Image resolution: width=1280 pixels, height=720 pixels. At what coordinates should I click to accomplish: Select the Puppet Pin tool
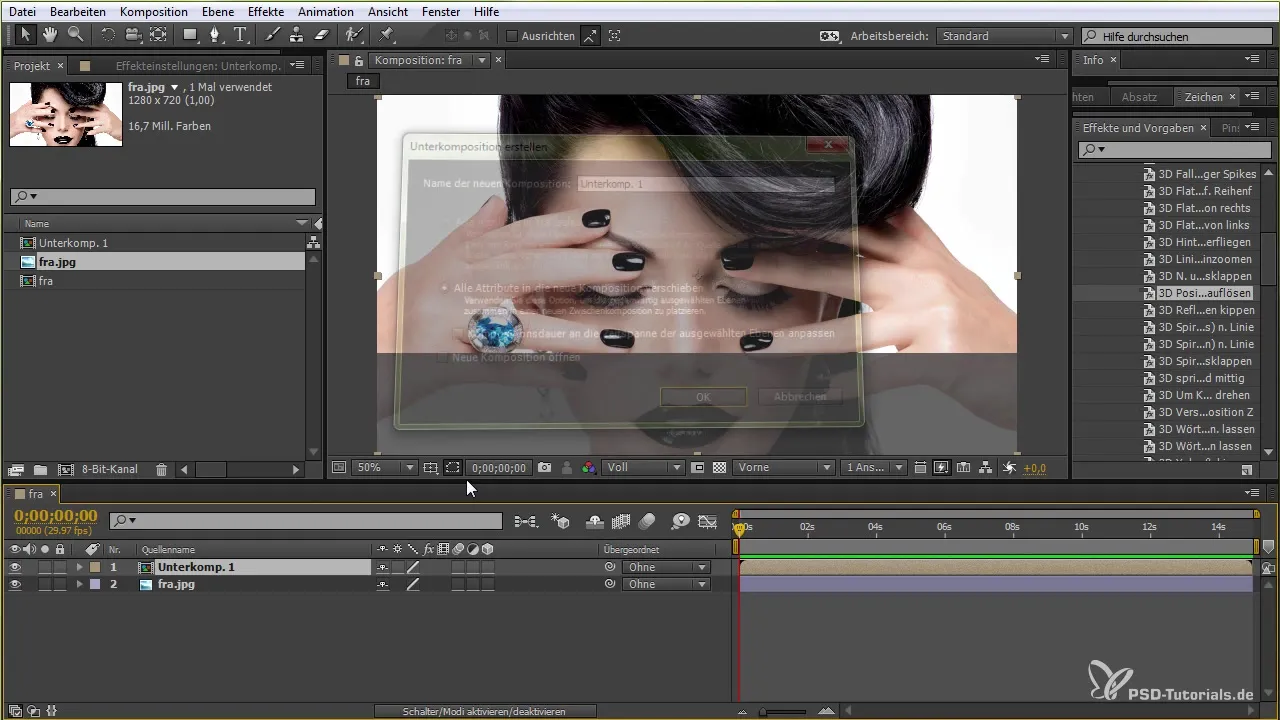click(387, 35)
